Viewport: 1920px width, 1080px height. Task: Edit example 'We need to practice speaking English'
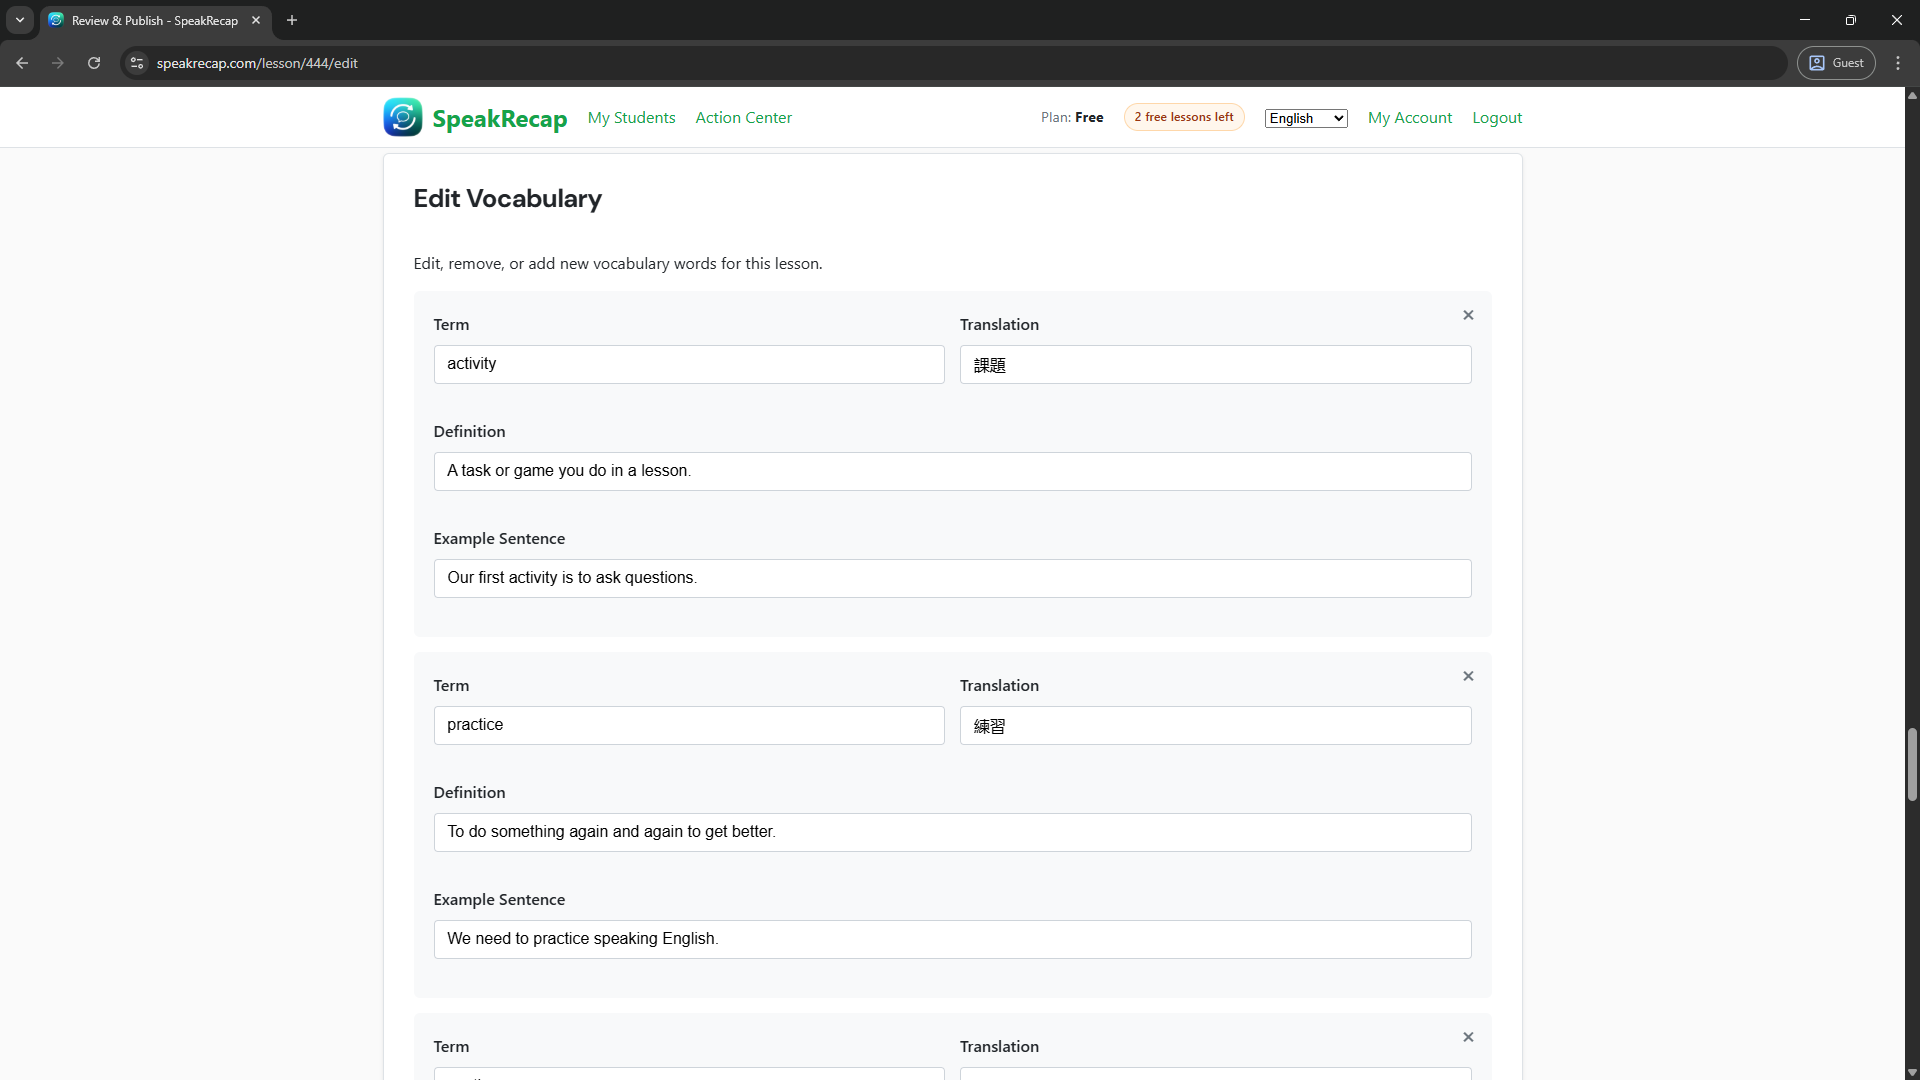point(952,939)
